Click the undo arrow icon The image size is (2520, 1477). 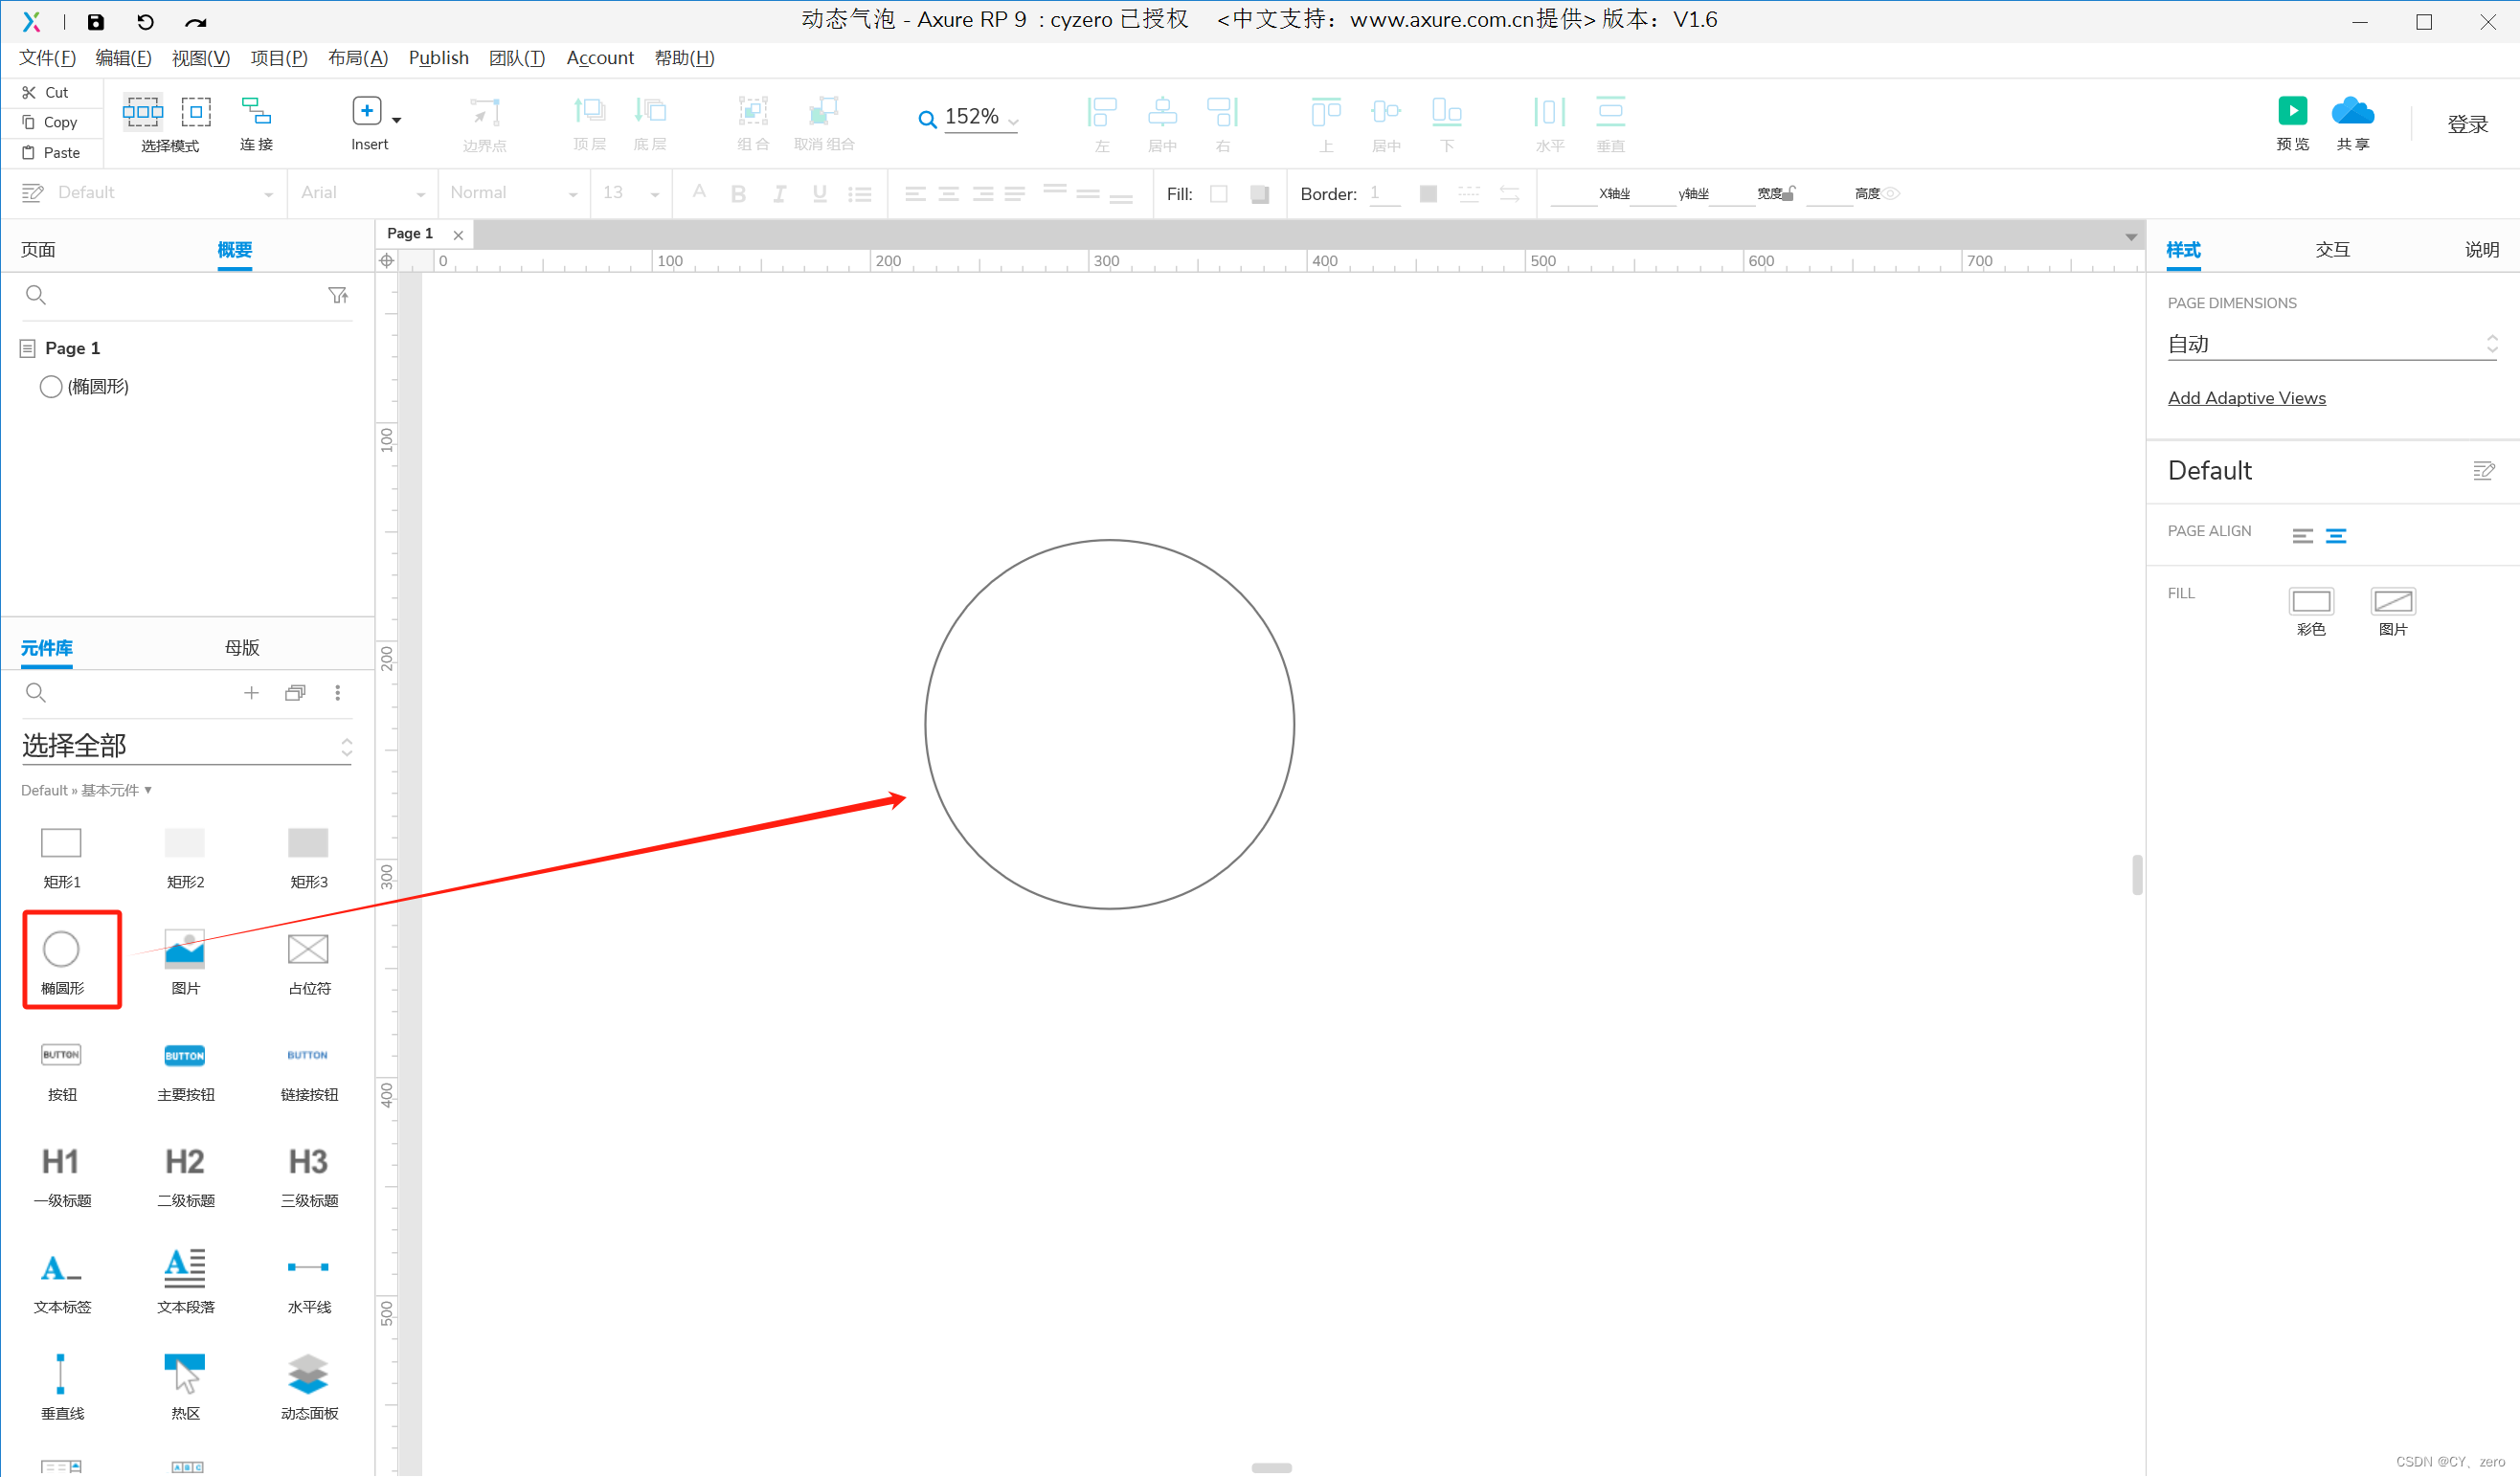[146, 22]
